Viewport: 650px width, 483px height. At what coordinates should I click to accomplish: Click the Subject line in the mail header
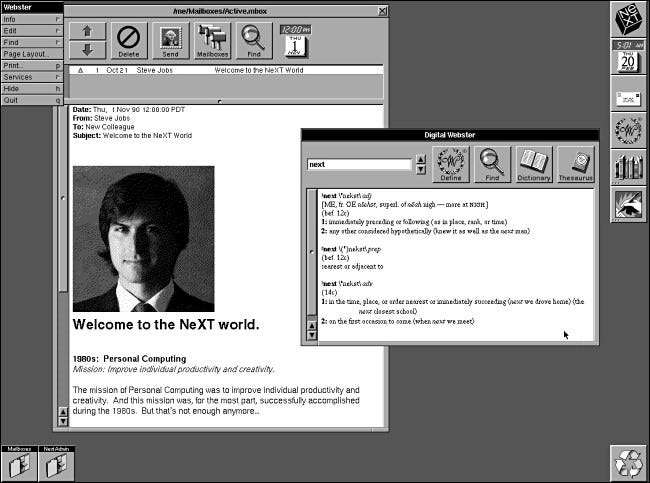pyautogui.click(x=132, y=136)
